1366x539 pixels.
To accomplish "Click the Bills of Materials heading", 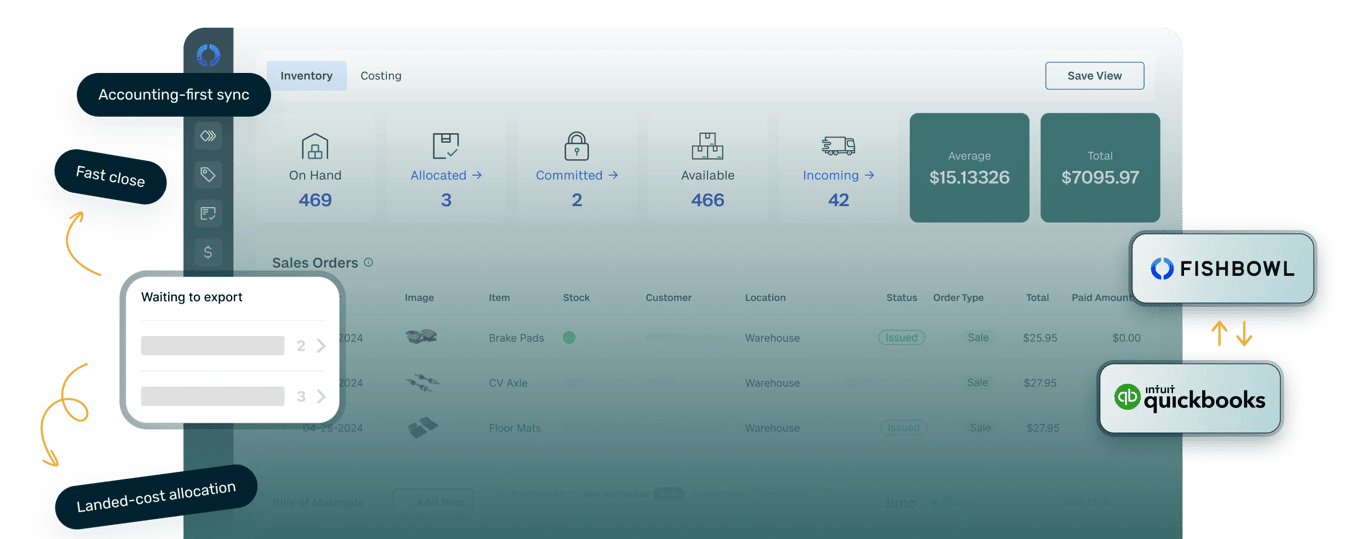I will (x=317, y=502).
